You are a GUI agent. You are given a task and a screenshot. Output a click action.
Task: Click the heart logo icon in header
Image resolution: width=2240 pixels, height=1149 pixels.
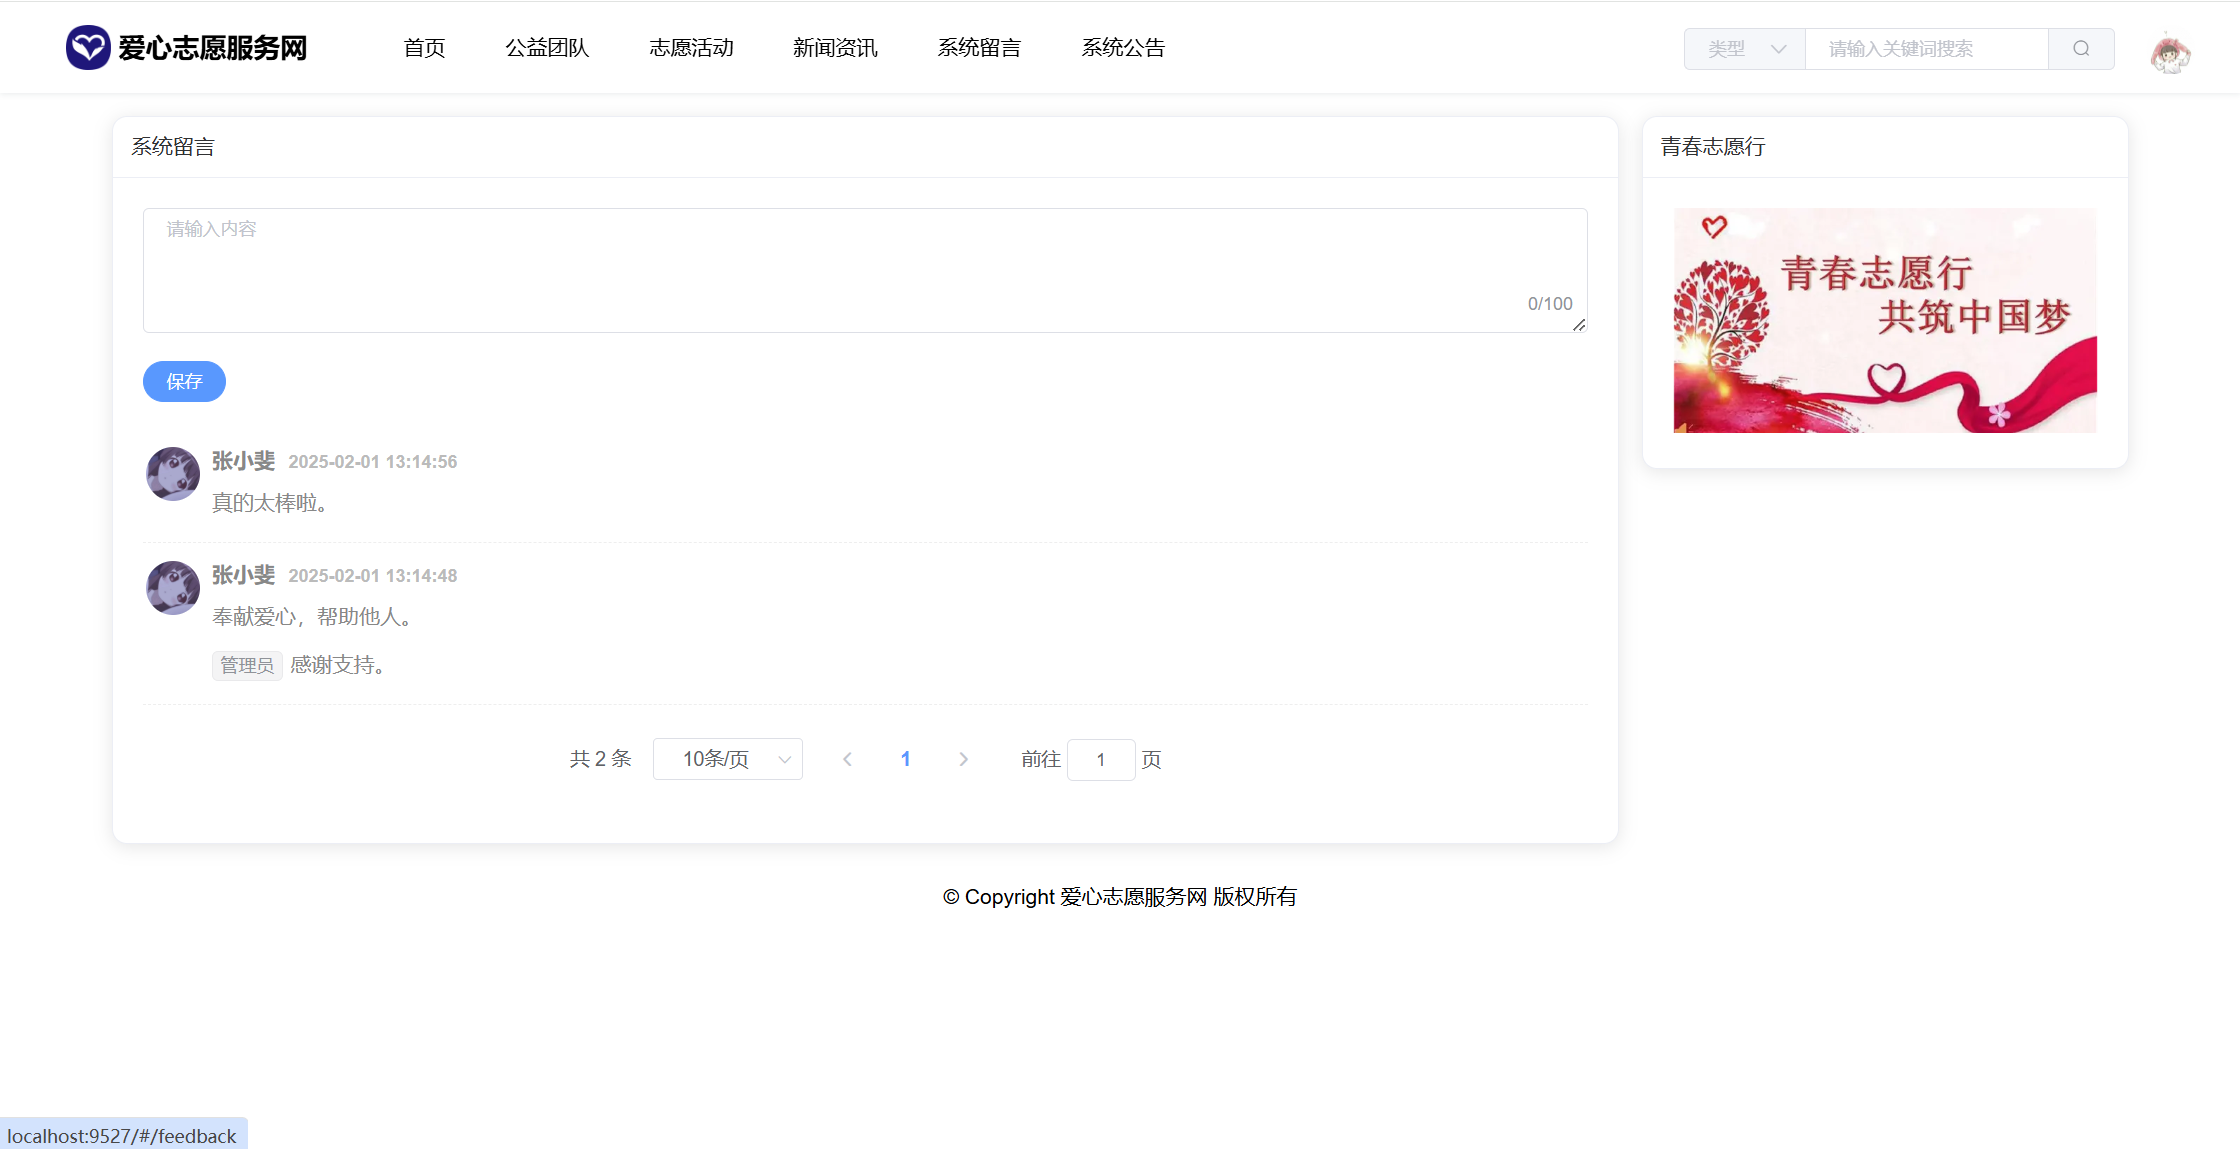[x=88, y=47]
